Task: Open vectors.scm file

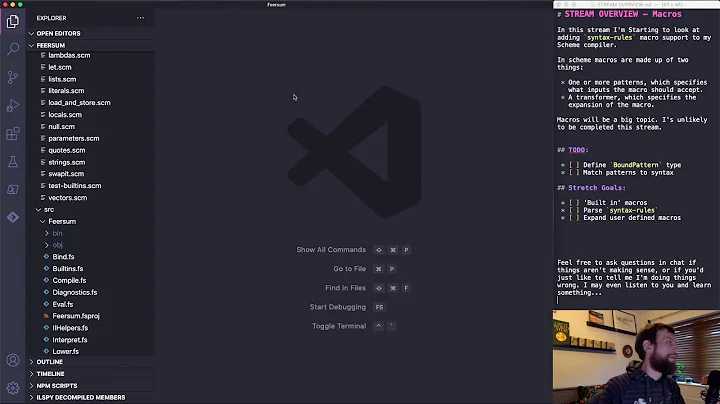Action: pos(68,197)
